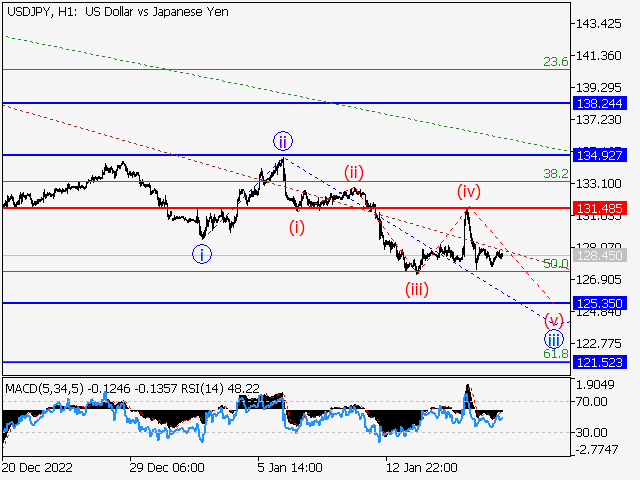Image resolution: width=640 pixels, height=480 pixels.
Task: Click the 50.0 Fibonacci level label
Action: coord(556,264)
